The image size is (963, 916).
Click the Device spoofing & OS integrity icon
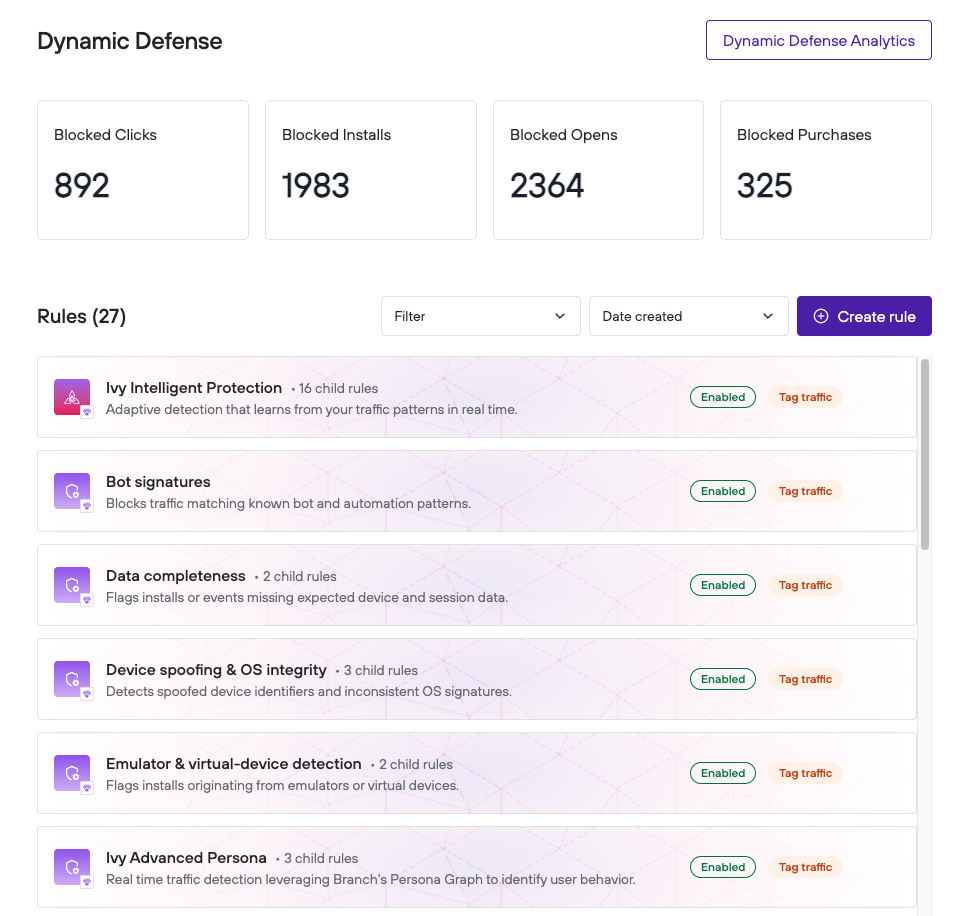click(x=72, y=679)
